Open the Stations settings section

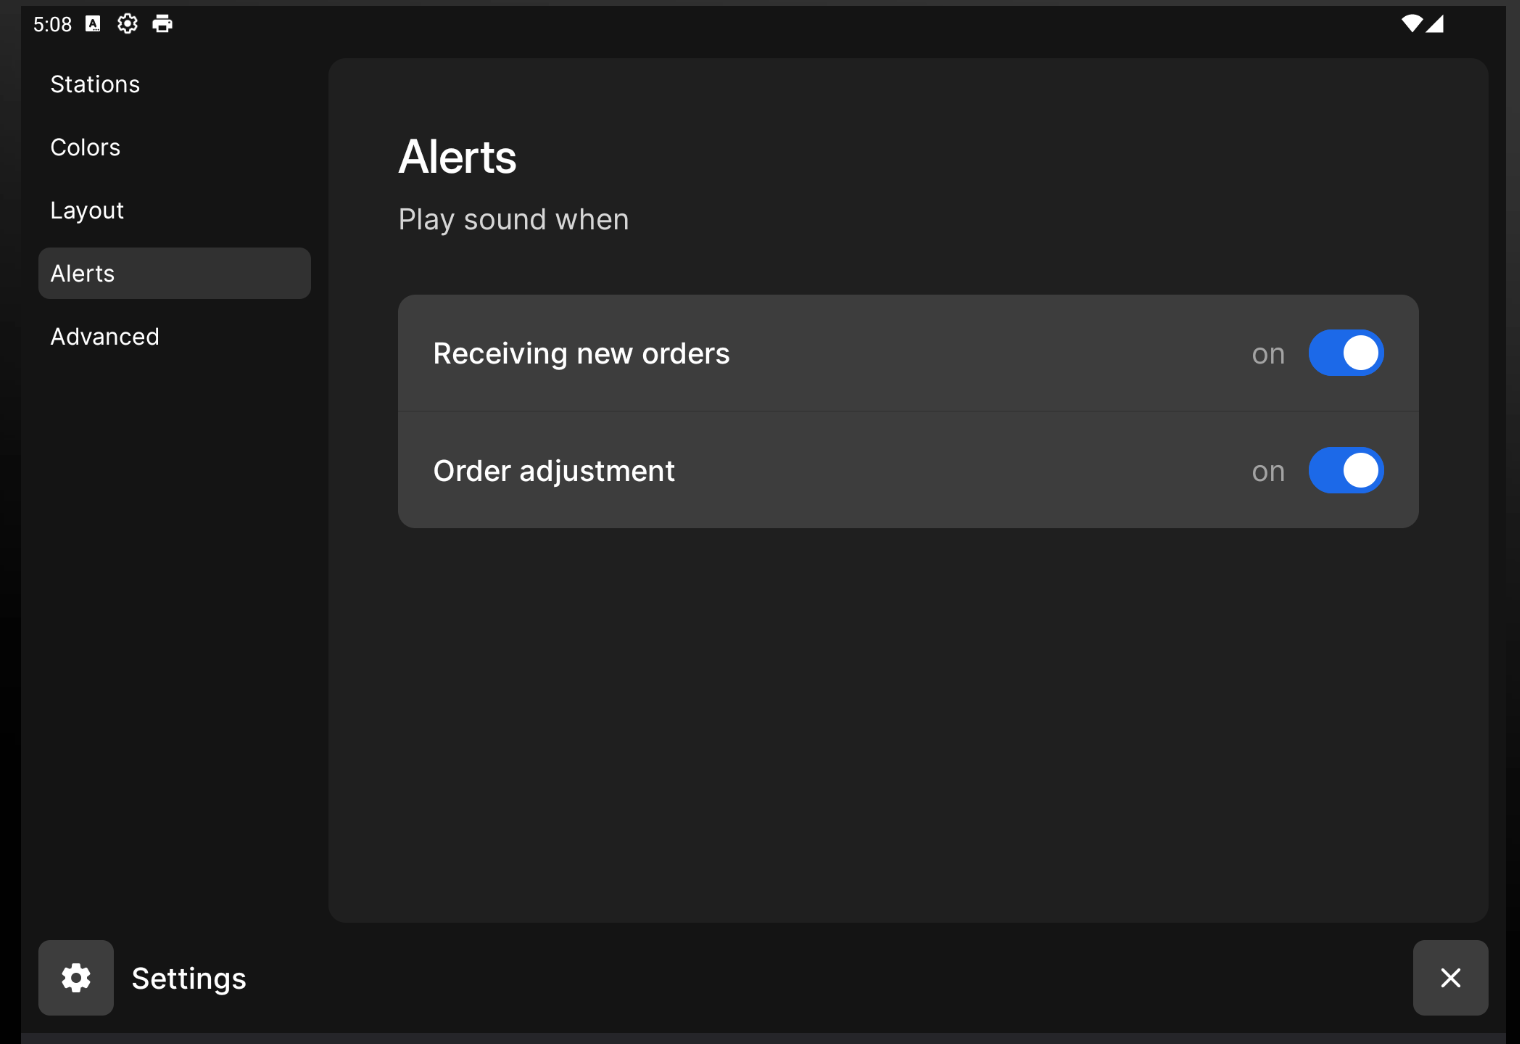(x=95, y=84)
